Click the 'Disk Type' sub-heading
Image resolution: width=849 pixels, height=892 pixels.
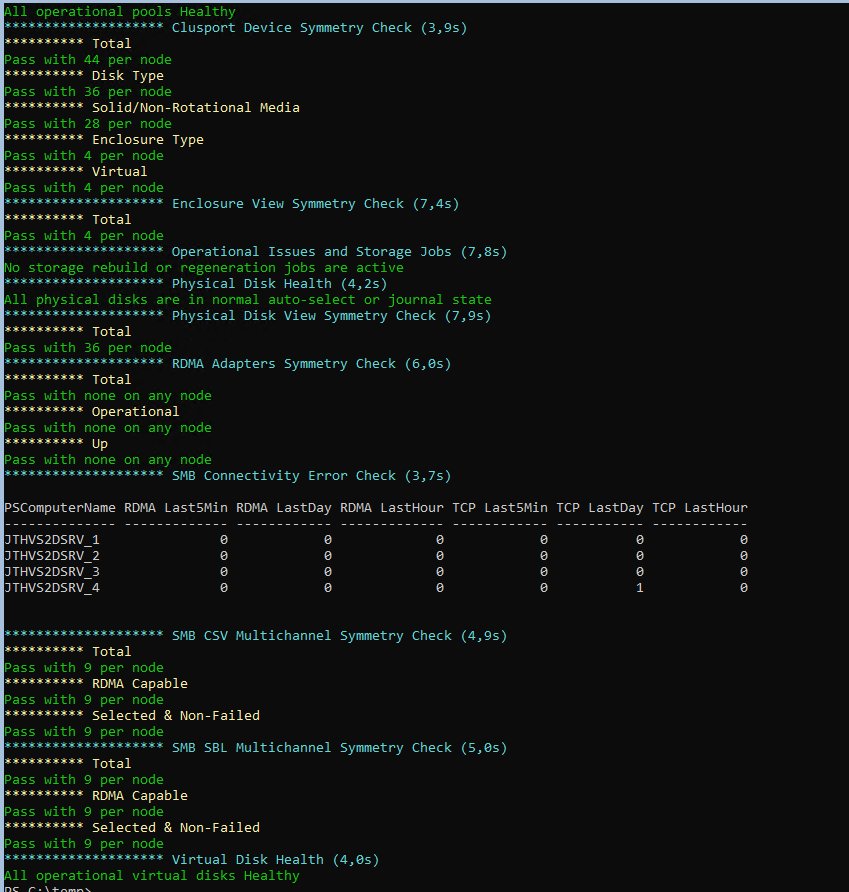[127, 76]
